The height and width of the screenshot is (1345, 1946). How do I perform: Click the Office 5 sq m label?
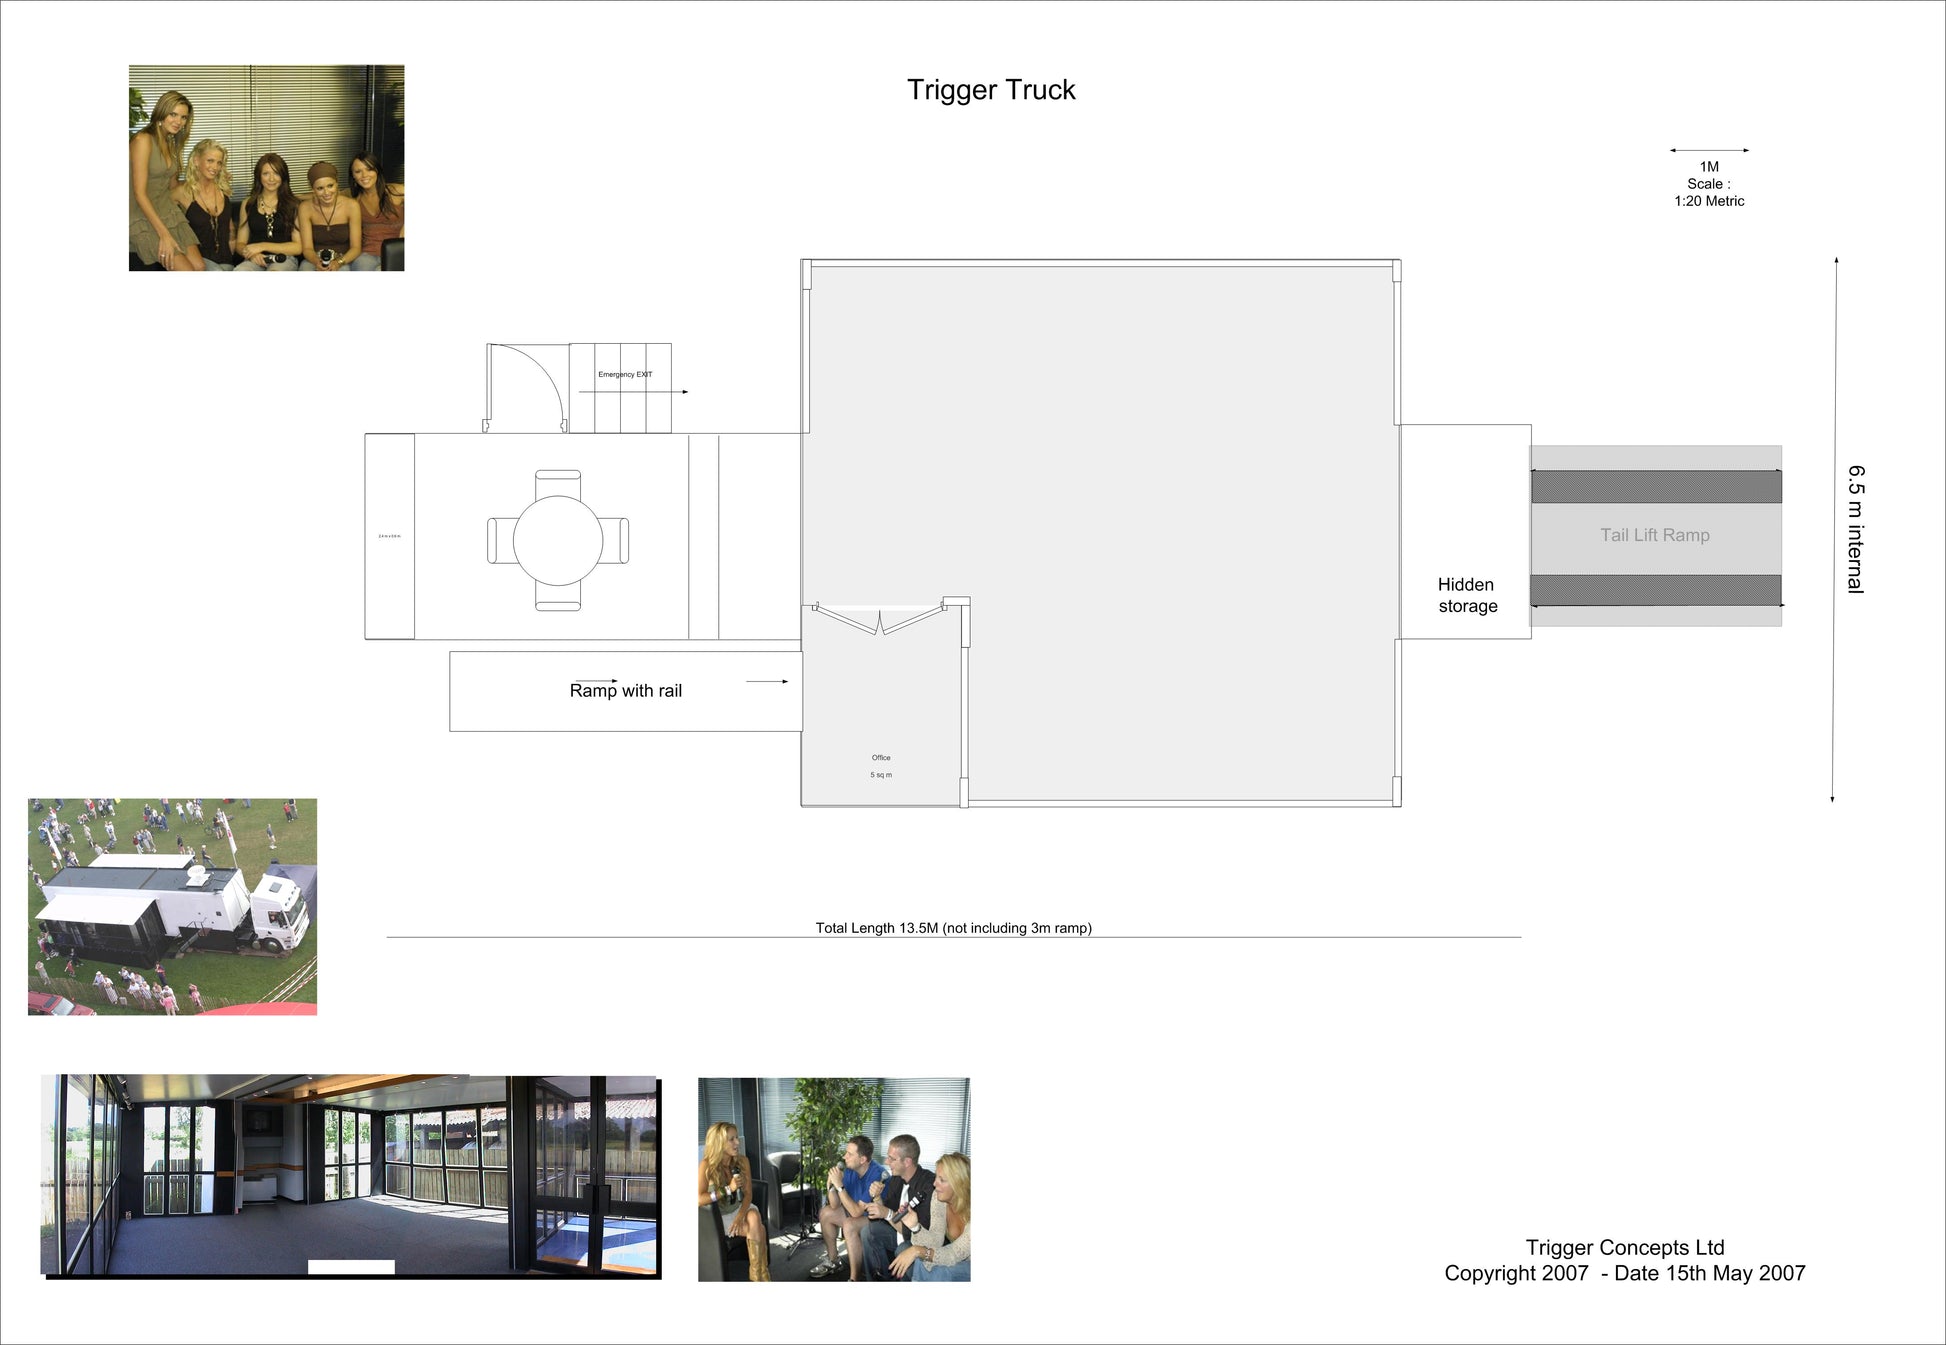click(x=880, y=766)
